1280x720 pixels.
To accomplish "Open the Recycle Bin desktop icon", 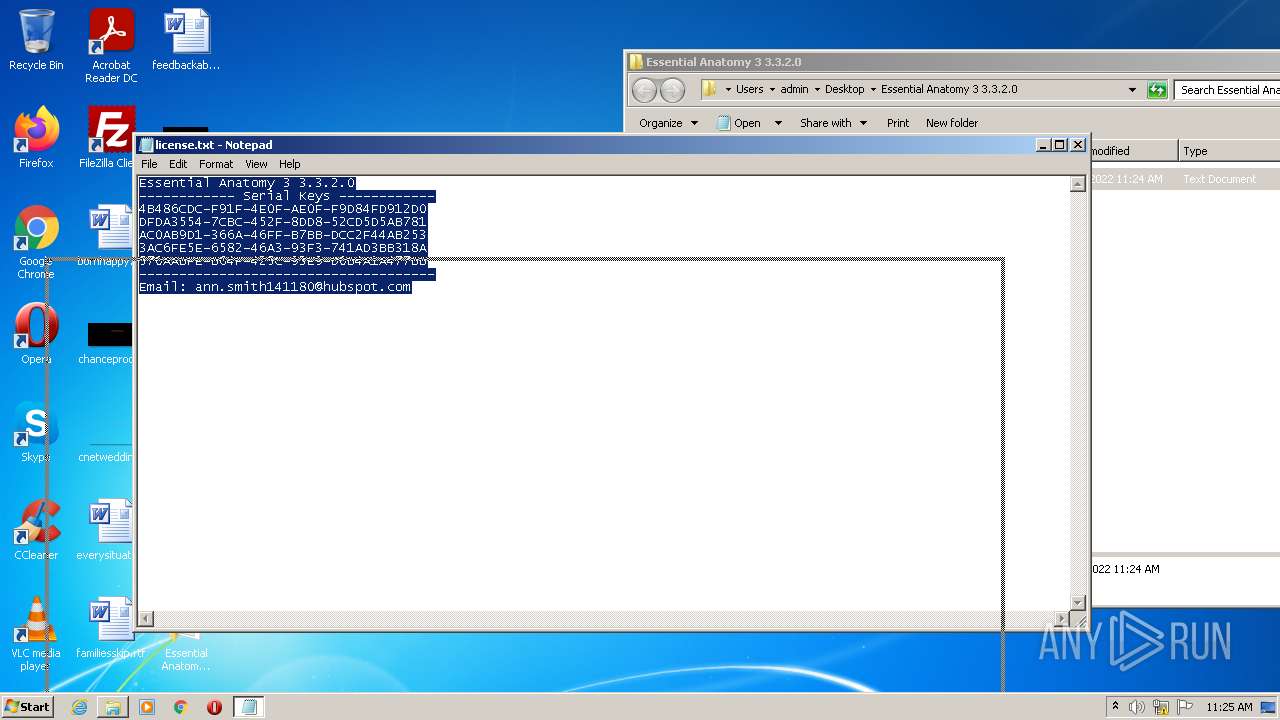I will pos(36,40).
